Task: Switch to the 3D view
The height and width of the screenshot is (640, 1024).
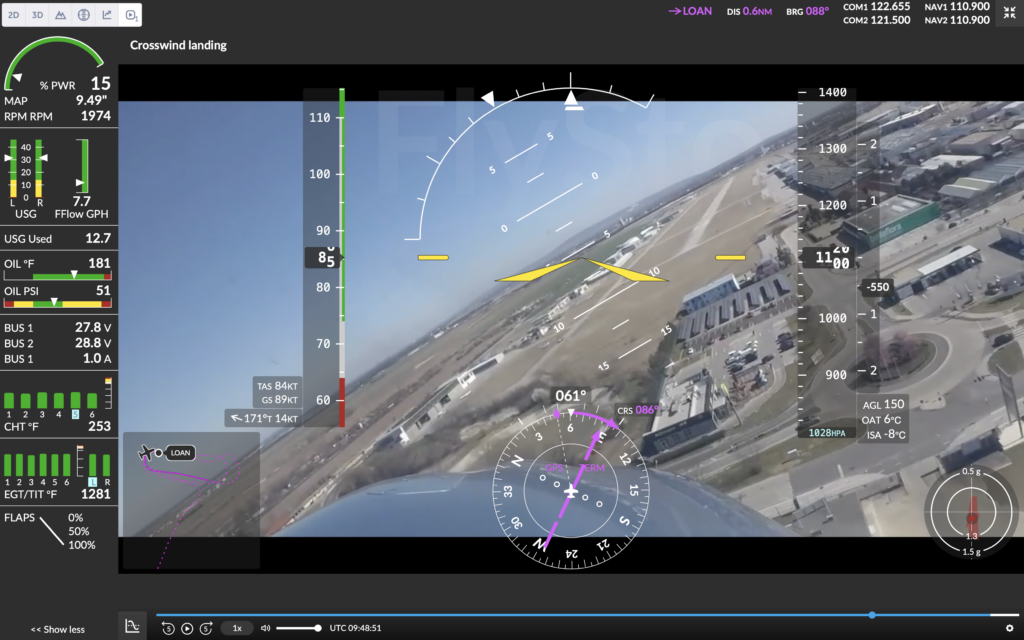Action: pos(38,15)
